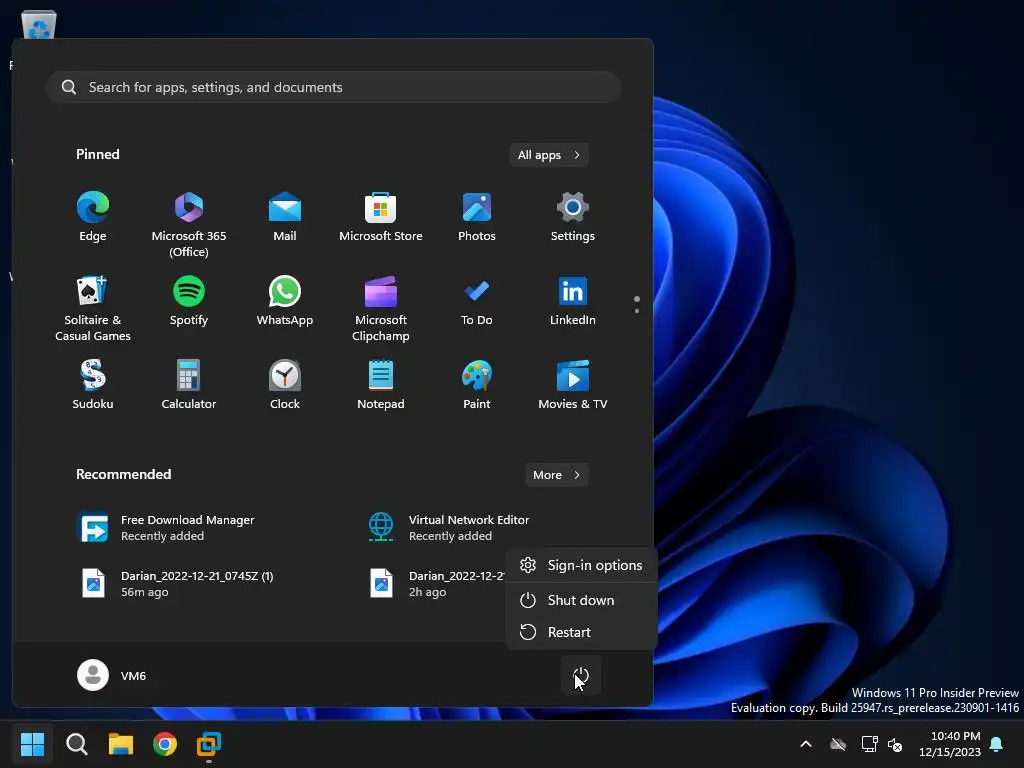Viewport: 1024px width, 768px height.
Task: Launch Spotify
Action: pyautogui.click(x=189, y=301)
